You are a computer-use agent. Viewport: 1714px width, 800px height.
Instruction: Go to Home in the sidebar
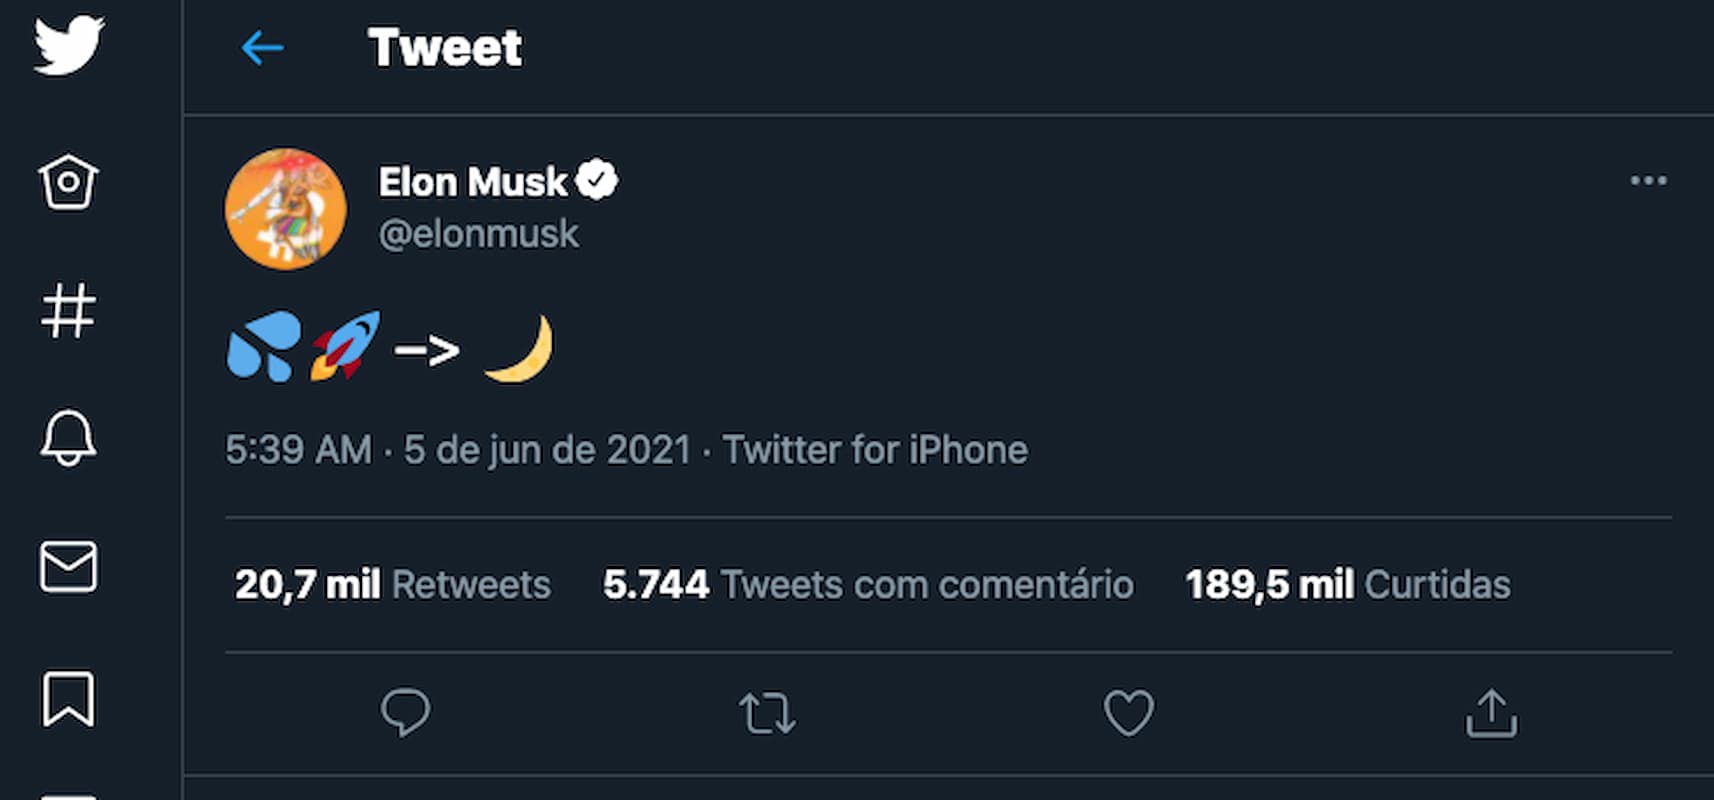[68, 182]
